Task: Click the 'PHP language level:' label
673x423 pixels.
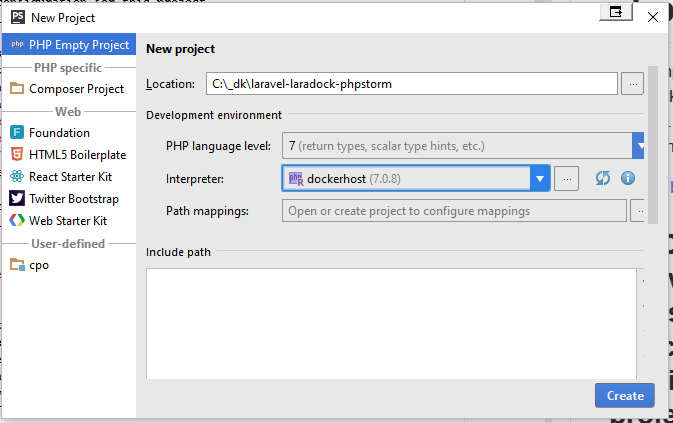Action: (218, 146)
